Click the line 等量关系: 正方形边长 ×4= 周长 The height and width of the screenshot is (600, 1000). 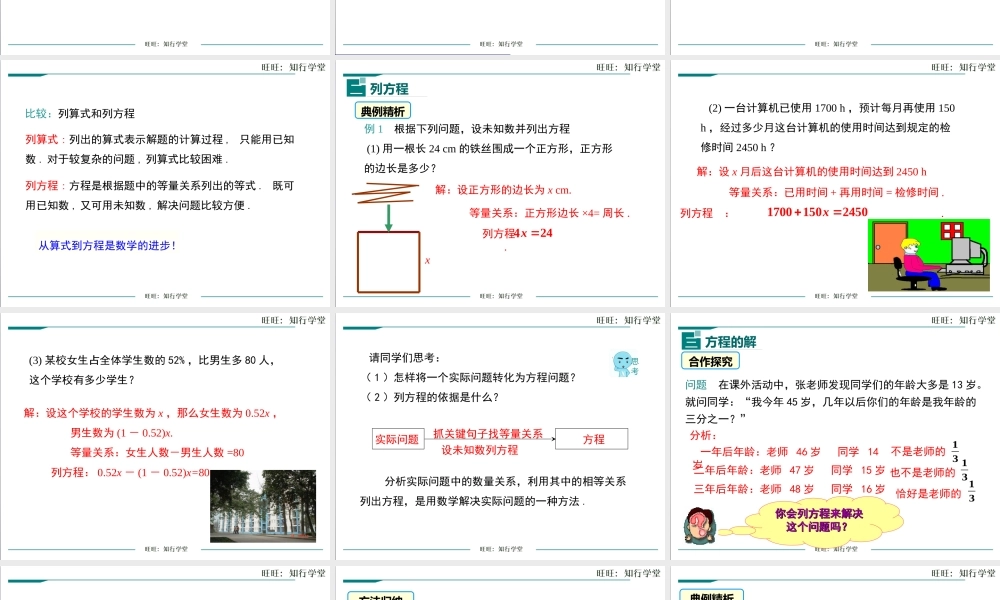pos(549,213)
